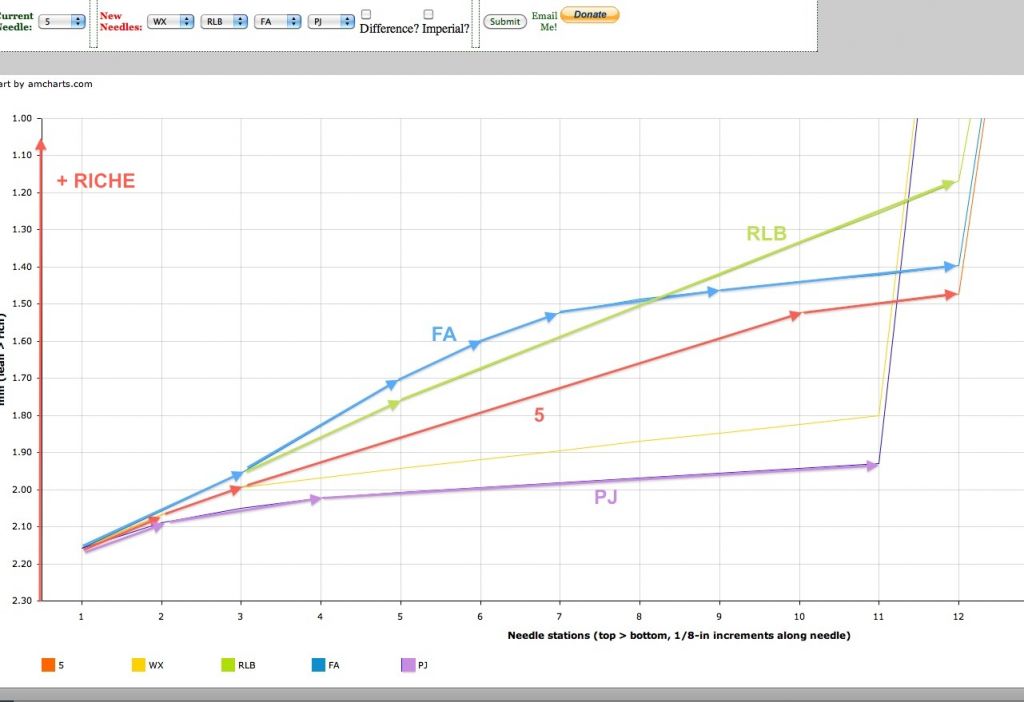
Task: Toggle the yellow WX legend swatch
Action: point(138,665)
